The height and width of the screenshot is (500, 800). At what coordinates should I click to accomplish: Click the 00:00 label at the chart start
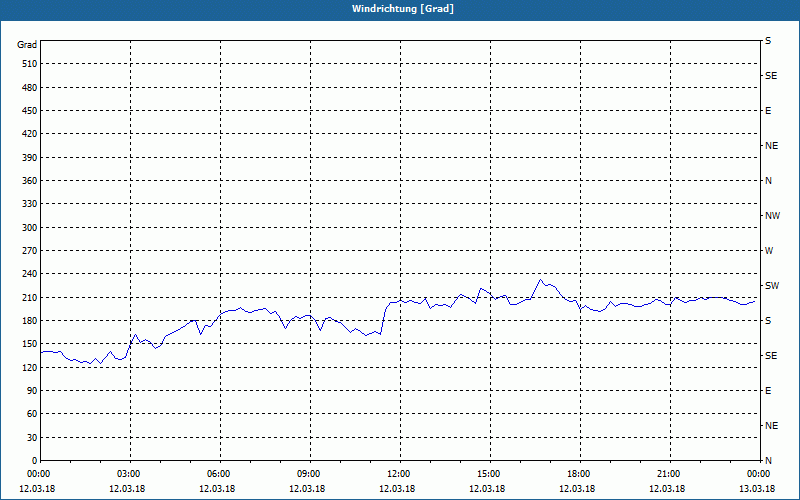pyautogui.click(x=39, y=474)
